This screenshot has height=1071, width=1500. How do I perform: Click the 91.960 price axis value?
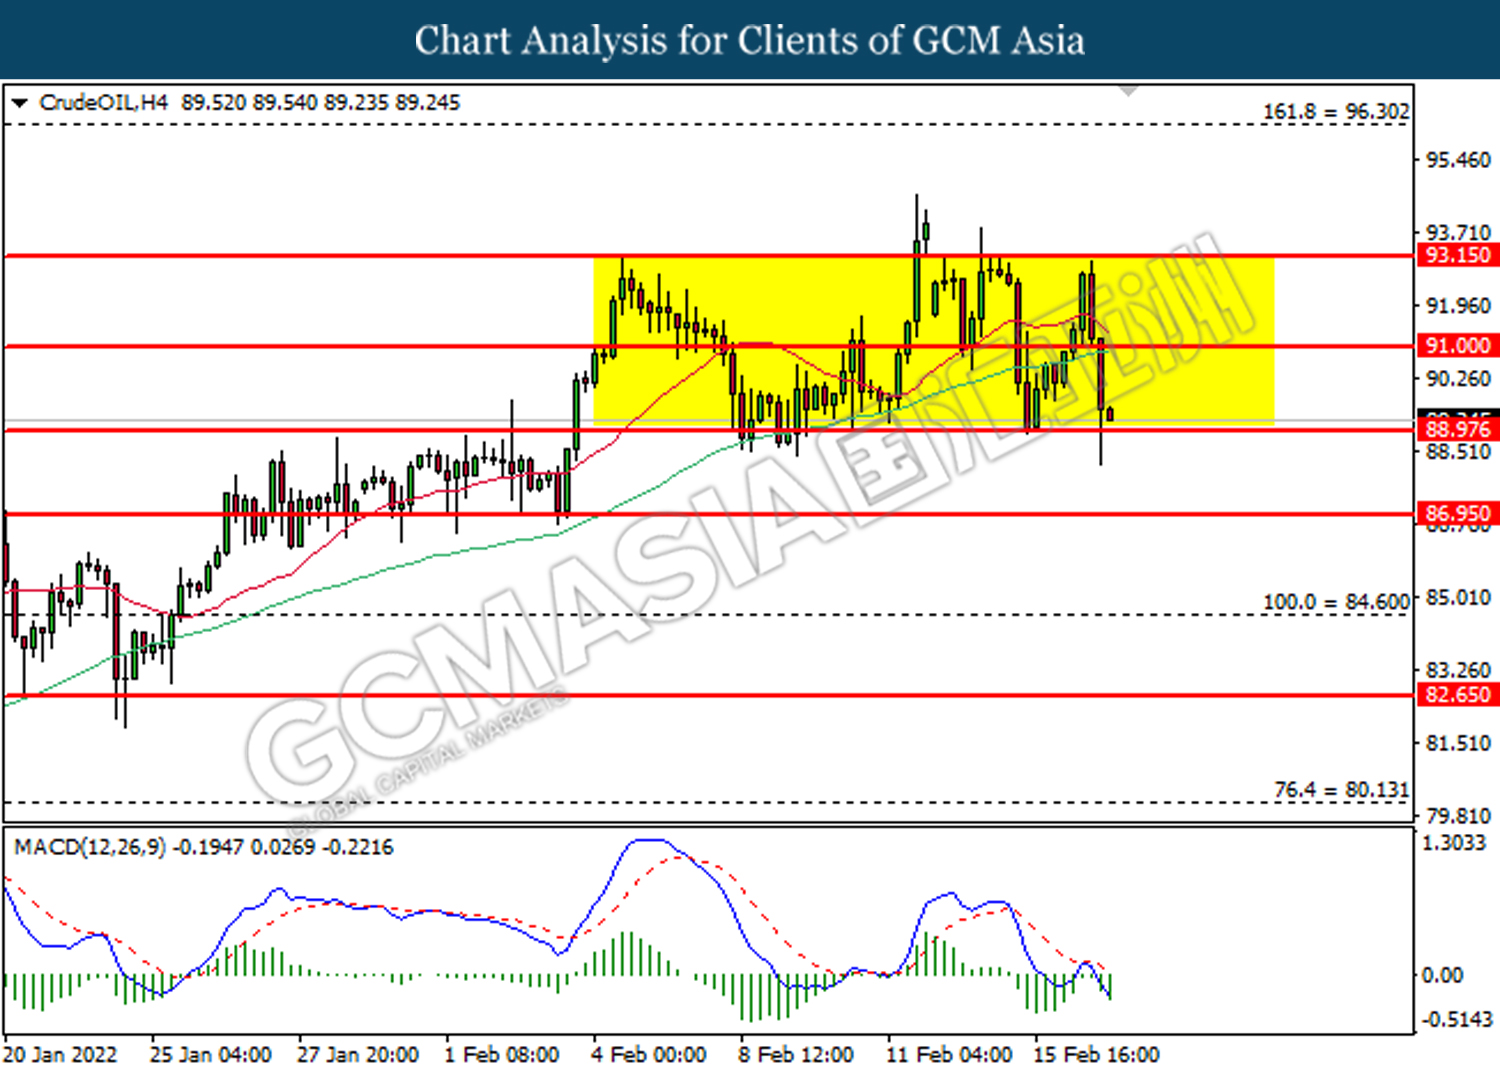(x=1458, y=305)
